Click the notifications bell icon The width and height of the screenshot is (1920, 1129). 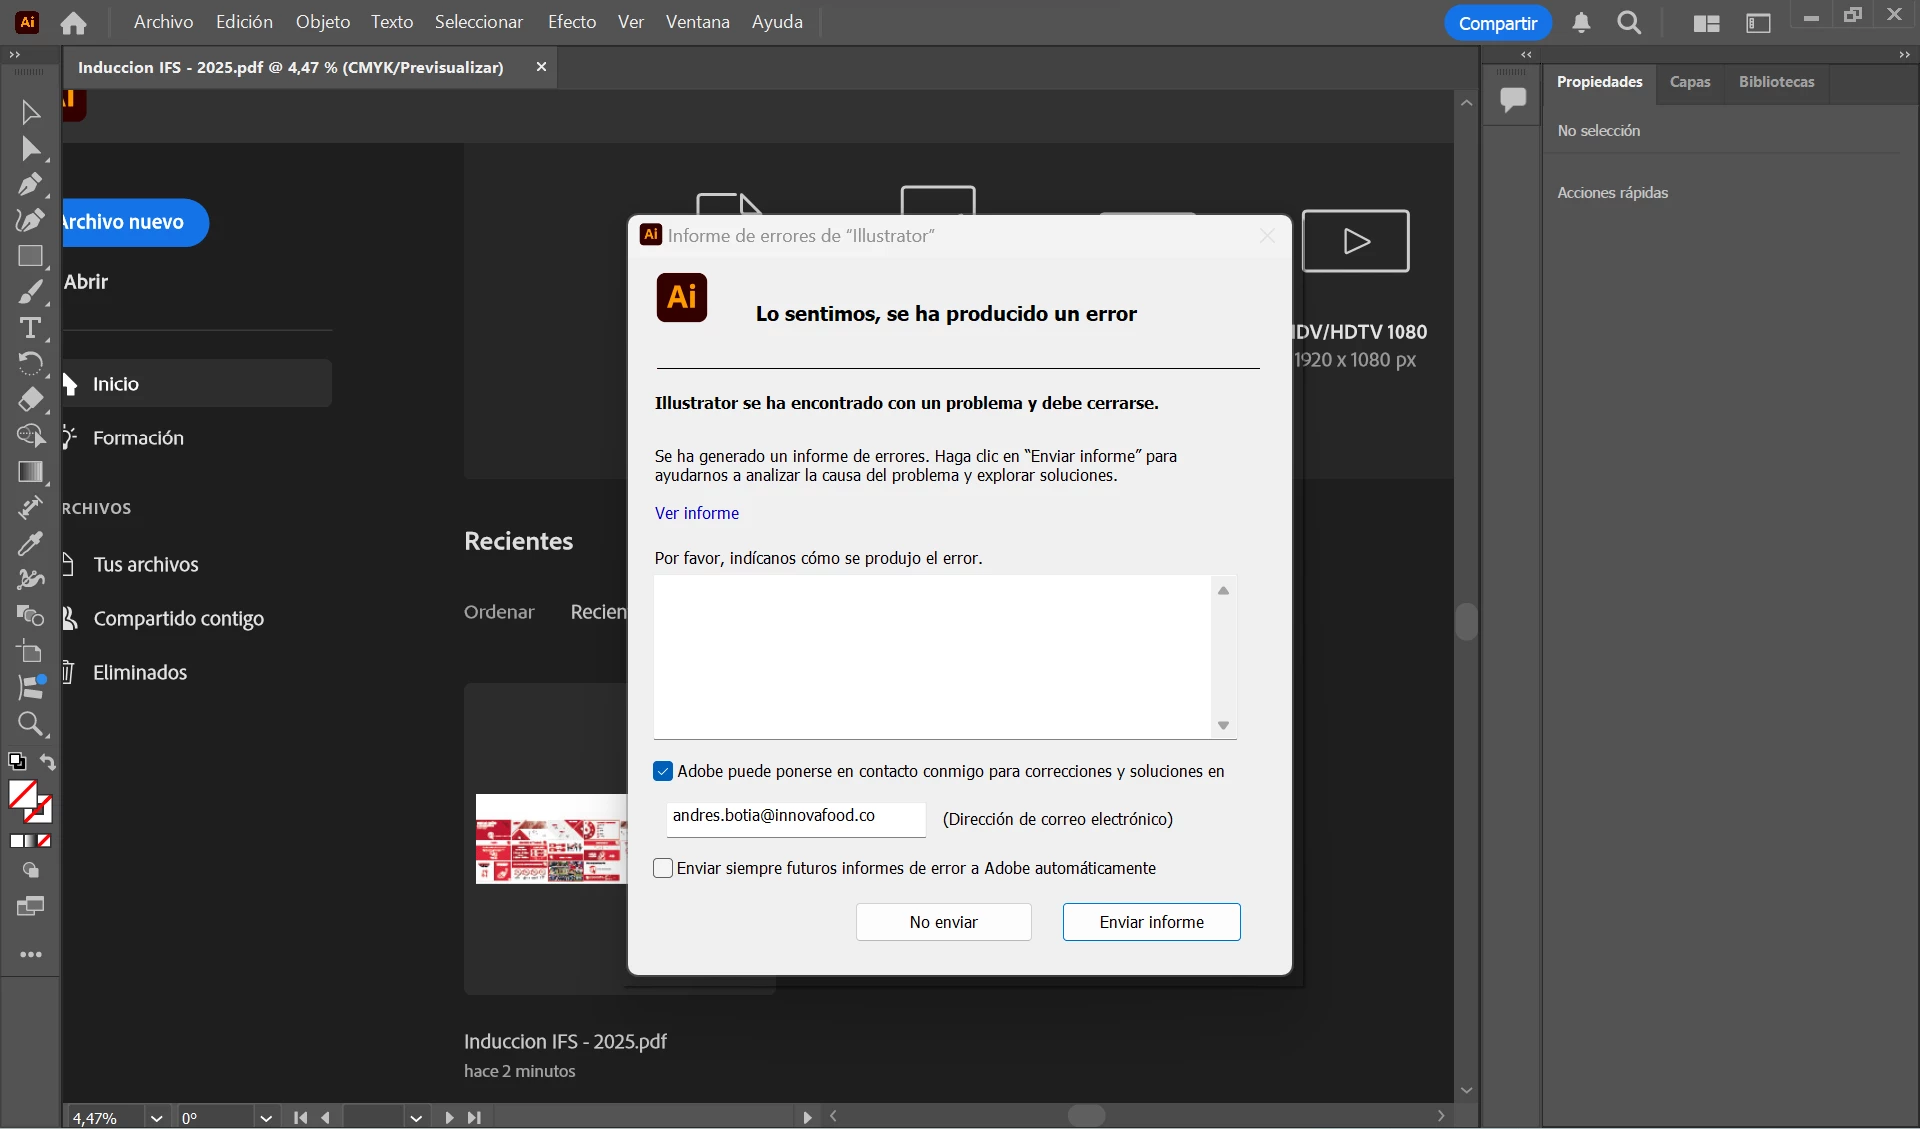pos(1581,23)
